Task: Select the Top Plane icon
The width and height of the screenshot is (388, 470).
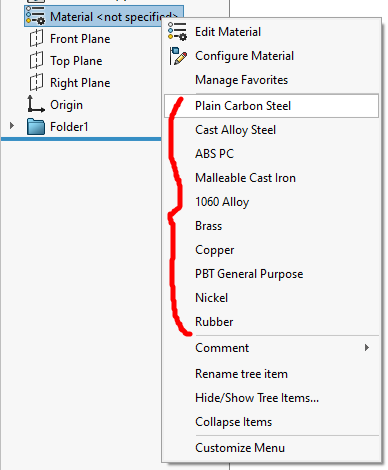Action: tap(36, 60)
